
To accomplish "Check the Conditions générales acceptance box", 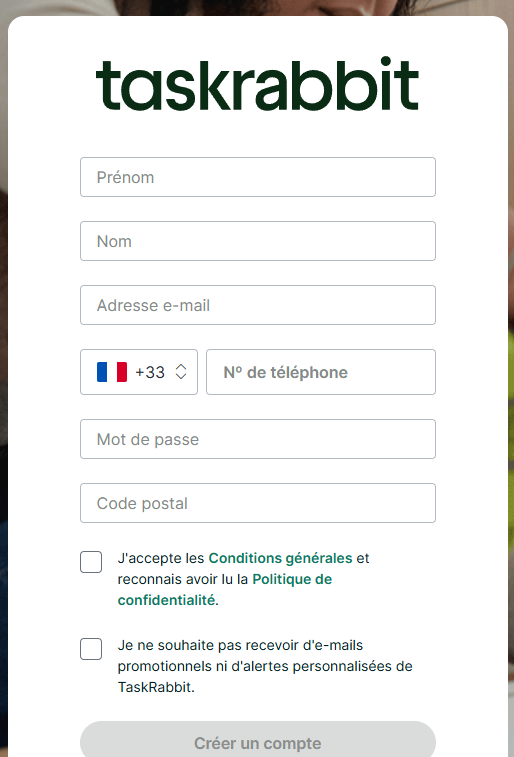I will (x=91, y=562).
